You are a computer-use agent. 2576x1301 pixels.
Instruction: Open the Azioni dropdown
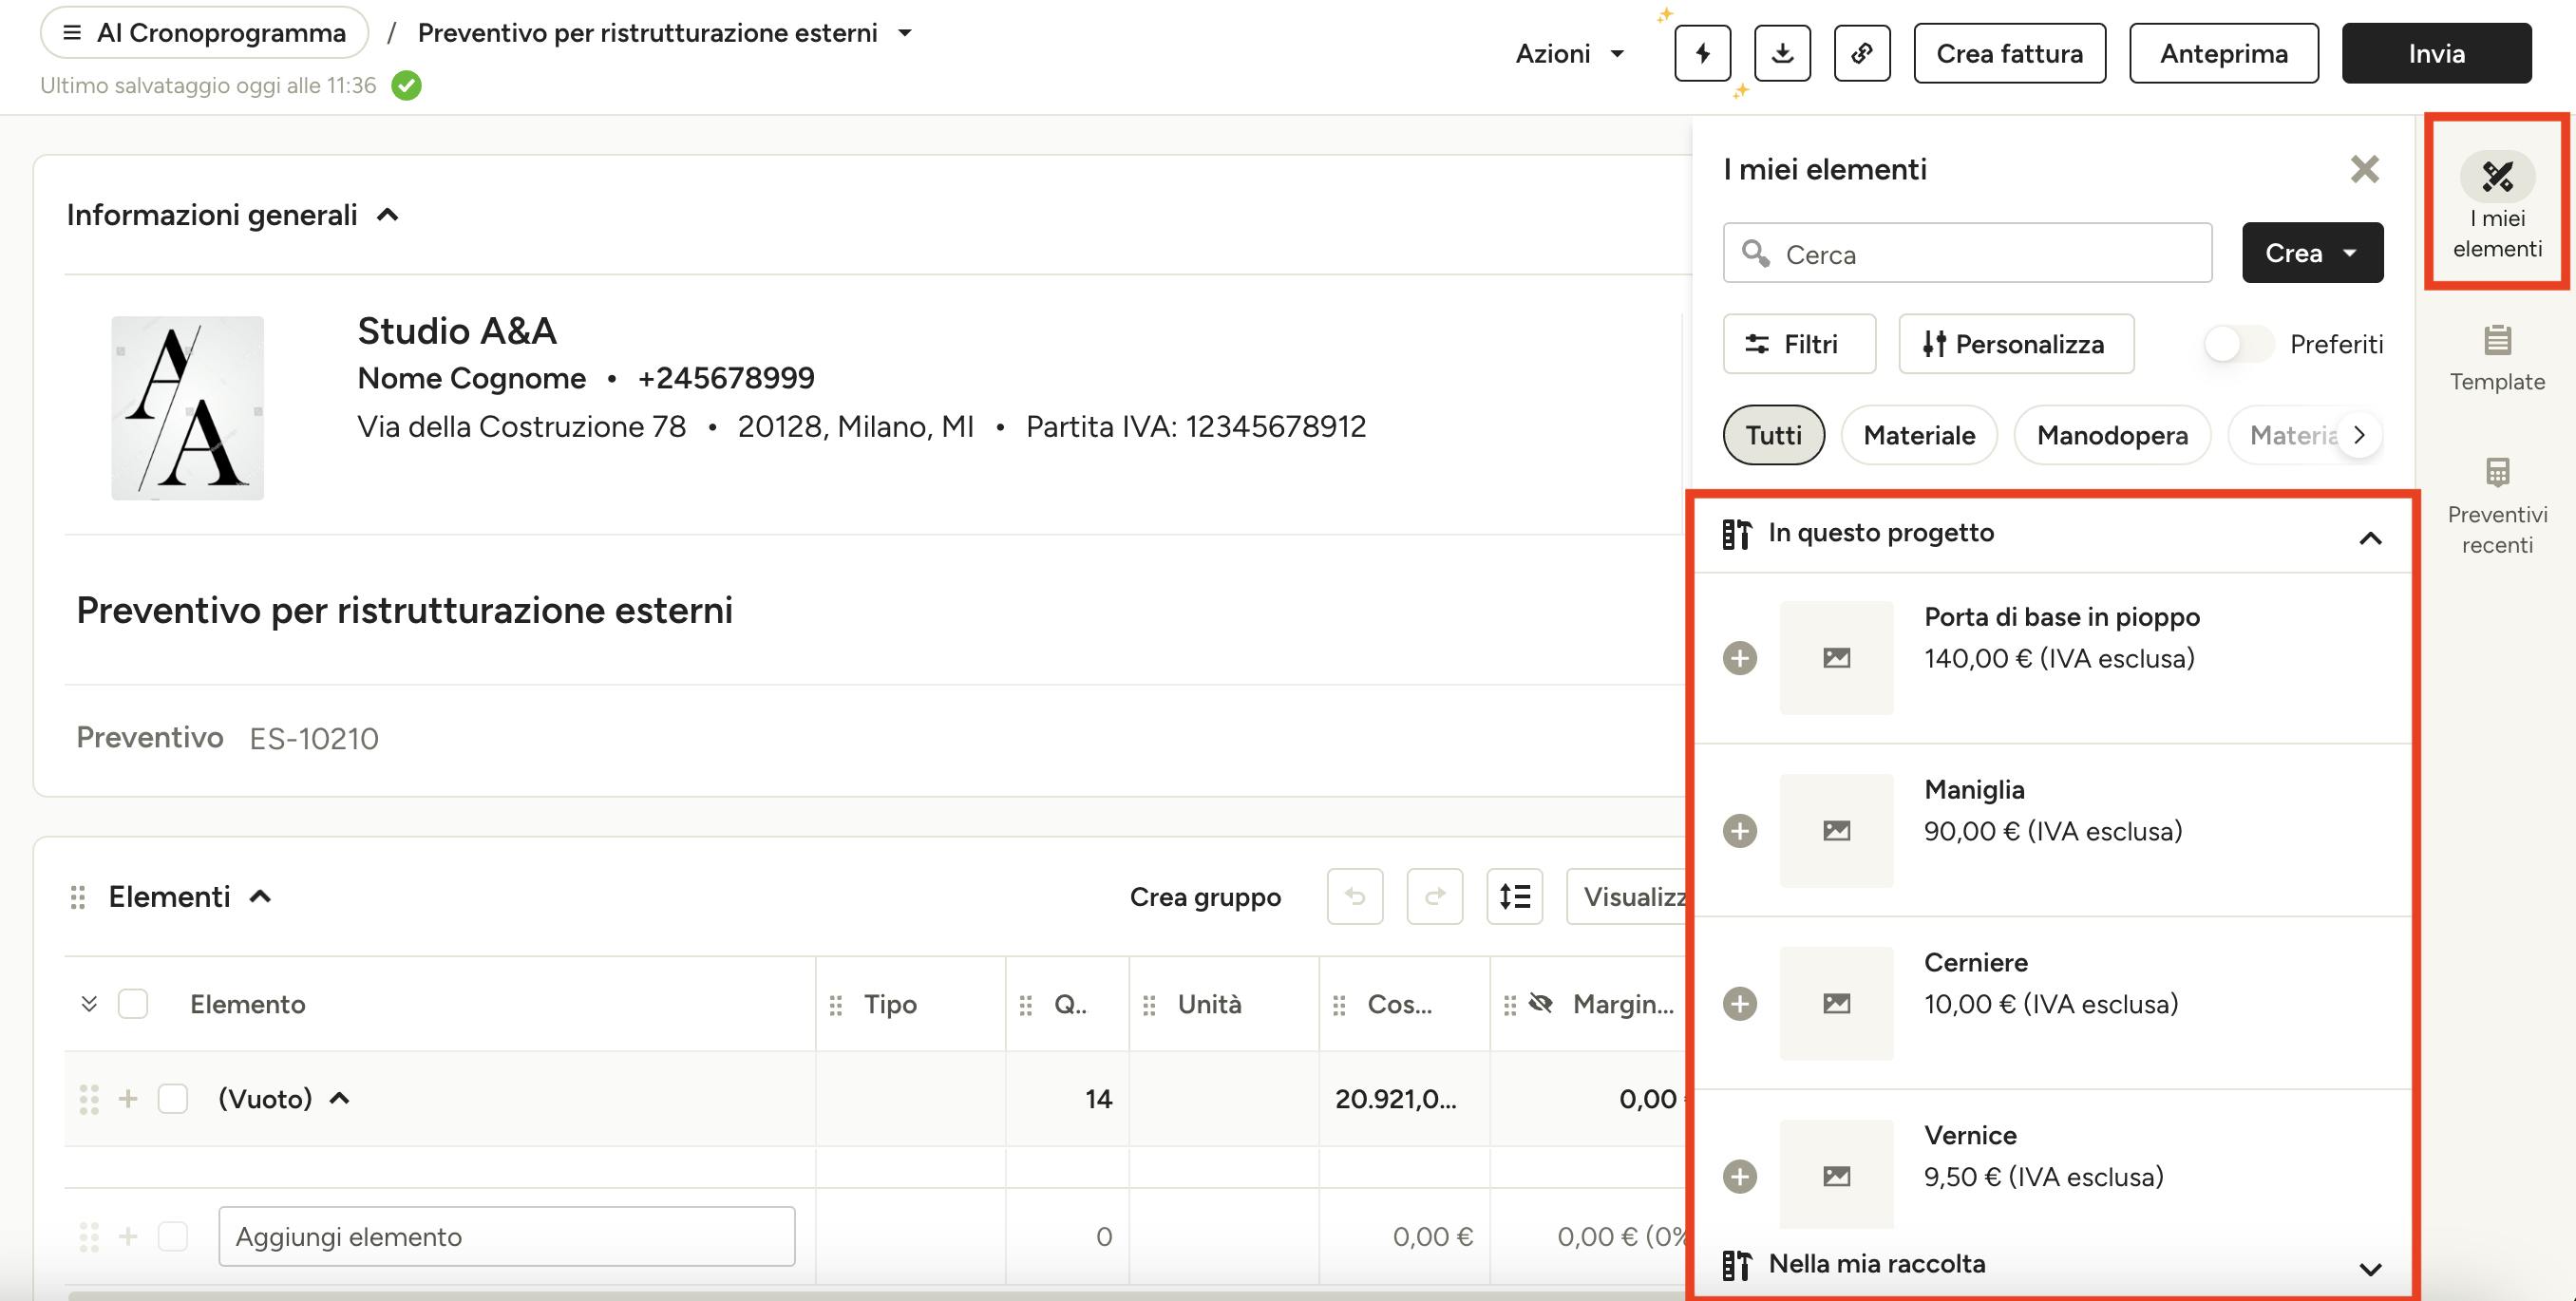click(1569, 53)
